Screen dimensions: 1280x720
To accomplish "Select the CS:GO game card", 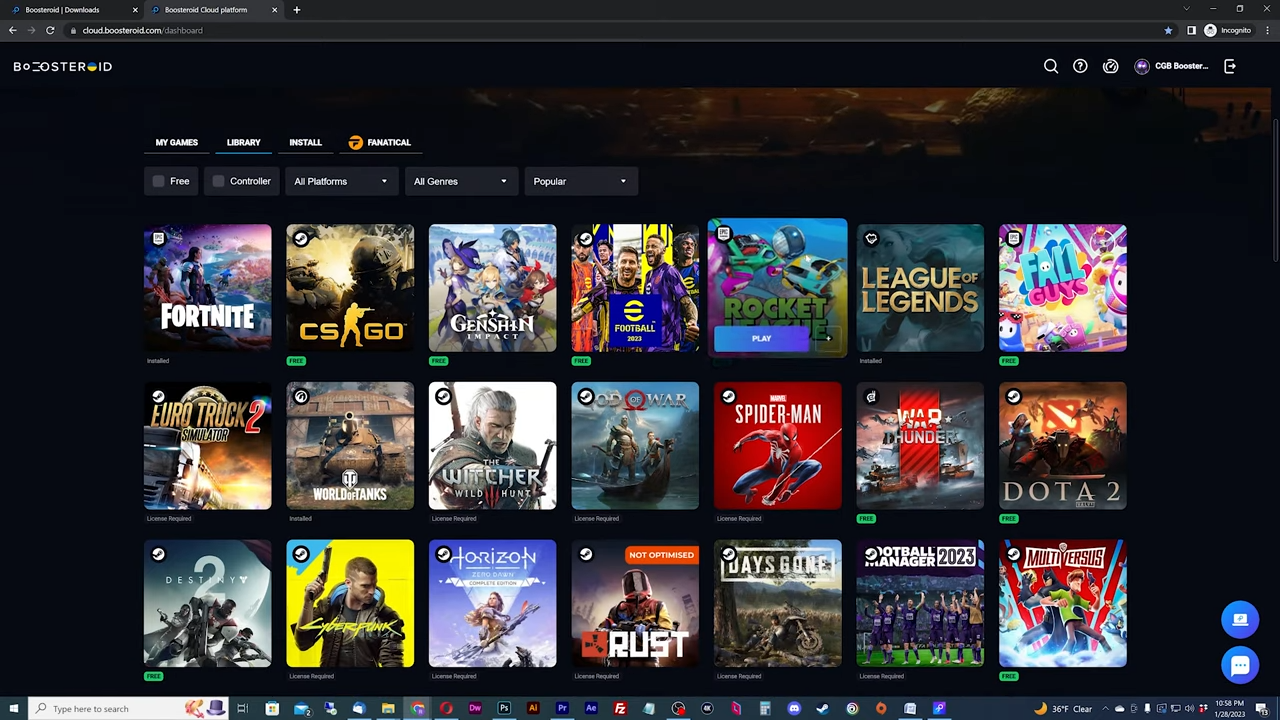I will 350,288.
